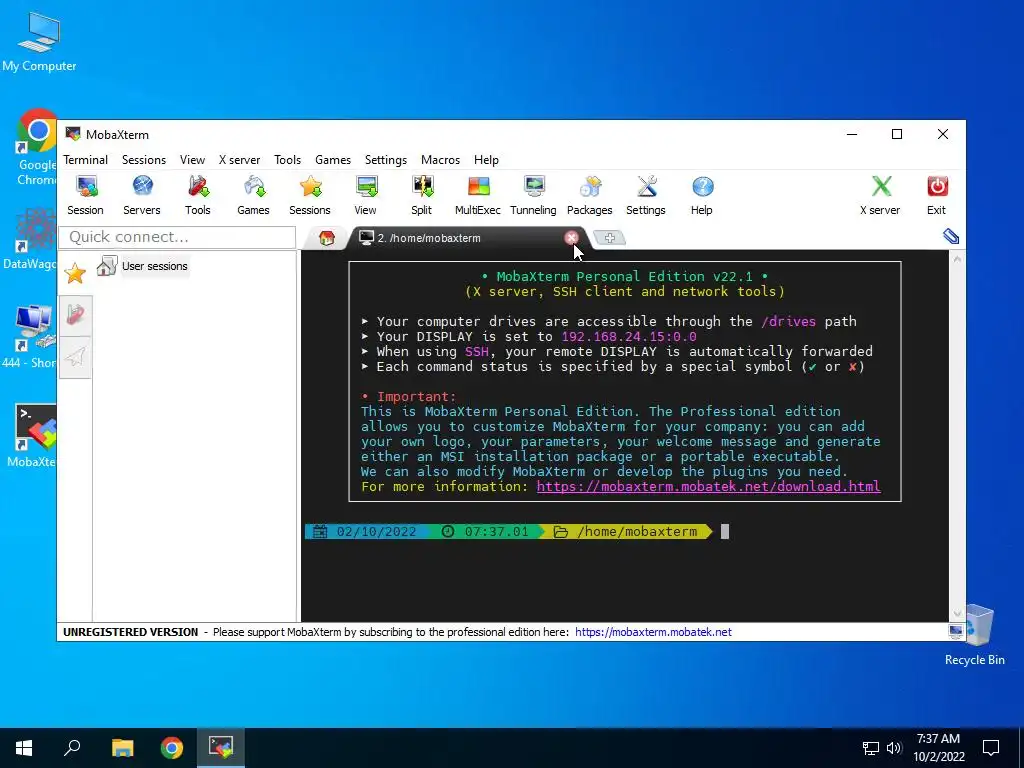The width and height of the screenshot is (1024, 768).
Task: Open the Settings toolbar icon
Action: 646,195
